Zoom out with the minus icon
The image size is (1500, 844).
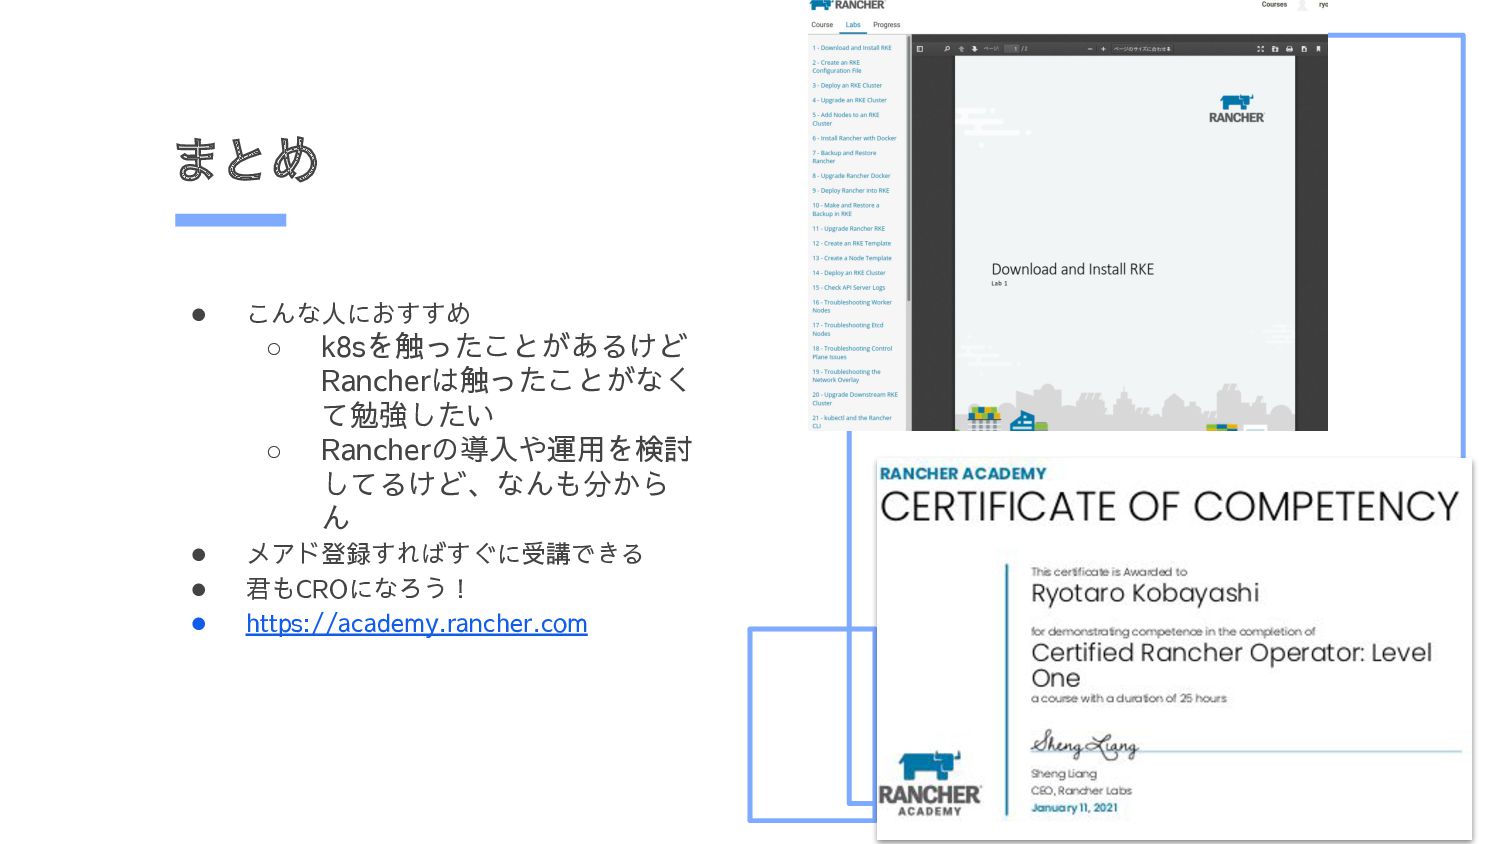[x=1090, y=49]
